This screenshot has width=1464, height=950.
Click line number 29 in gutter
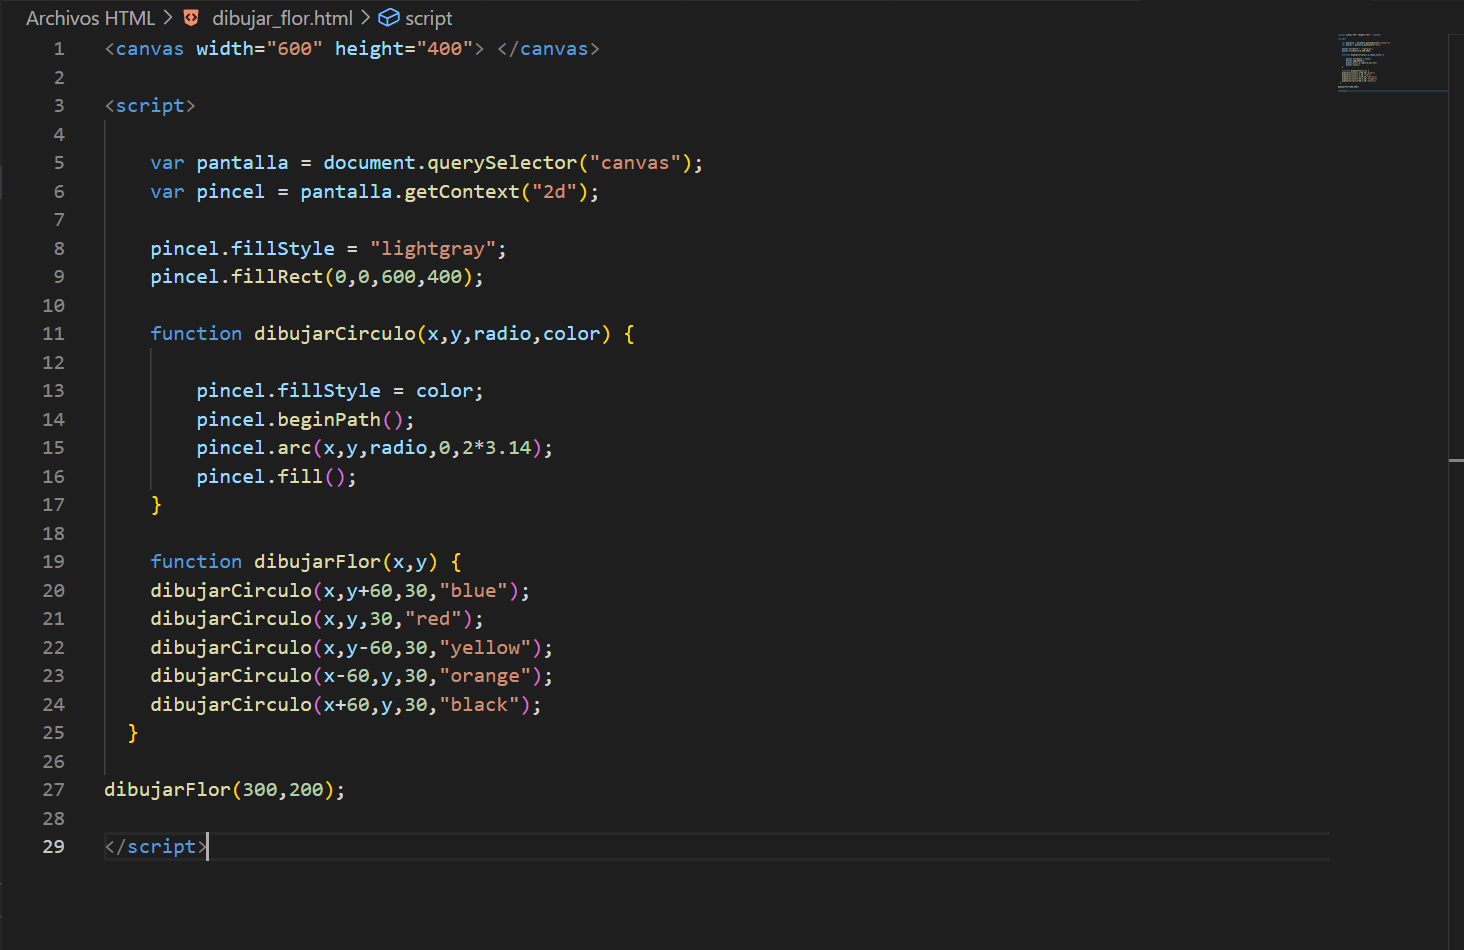point(53,847)
